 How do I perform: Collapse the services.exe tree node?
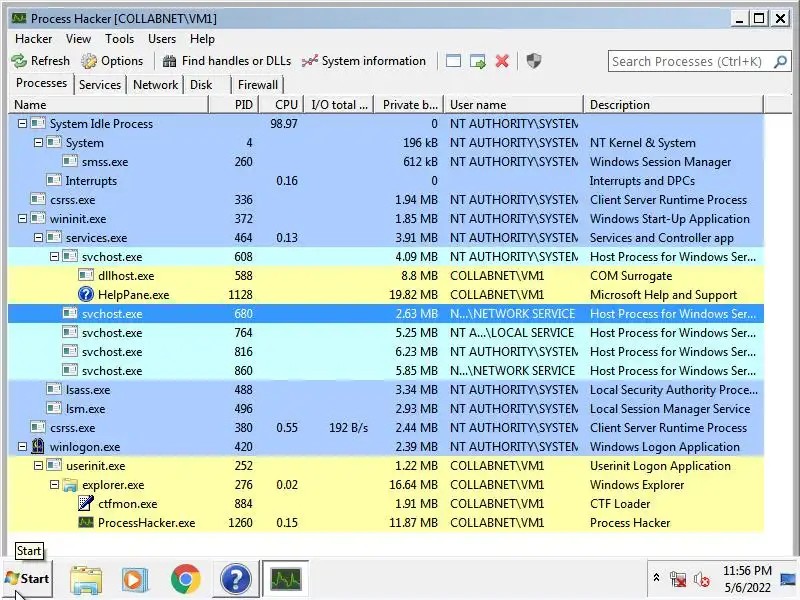[x=38, y=238]
